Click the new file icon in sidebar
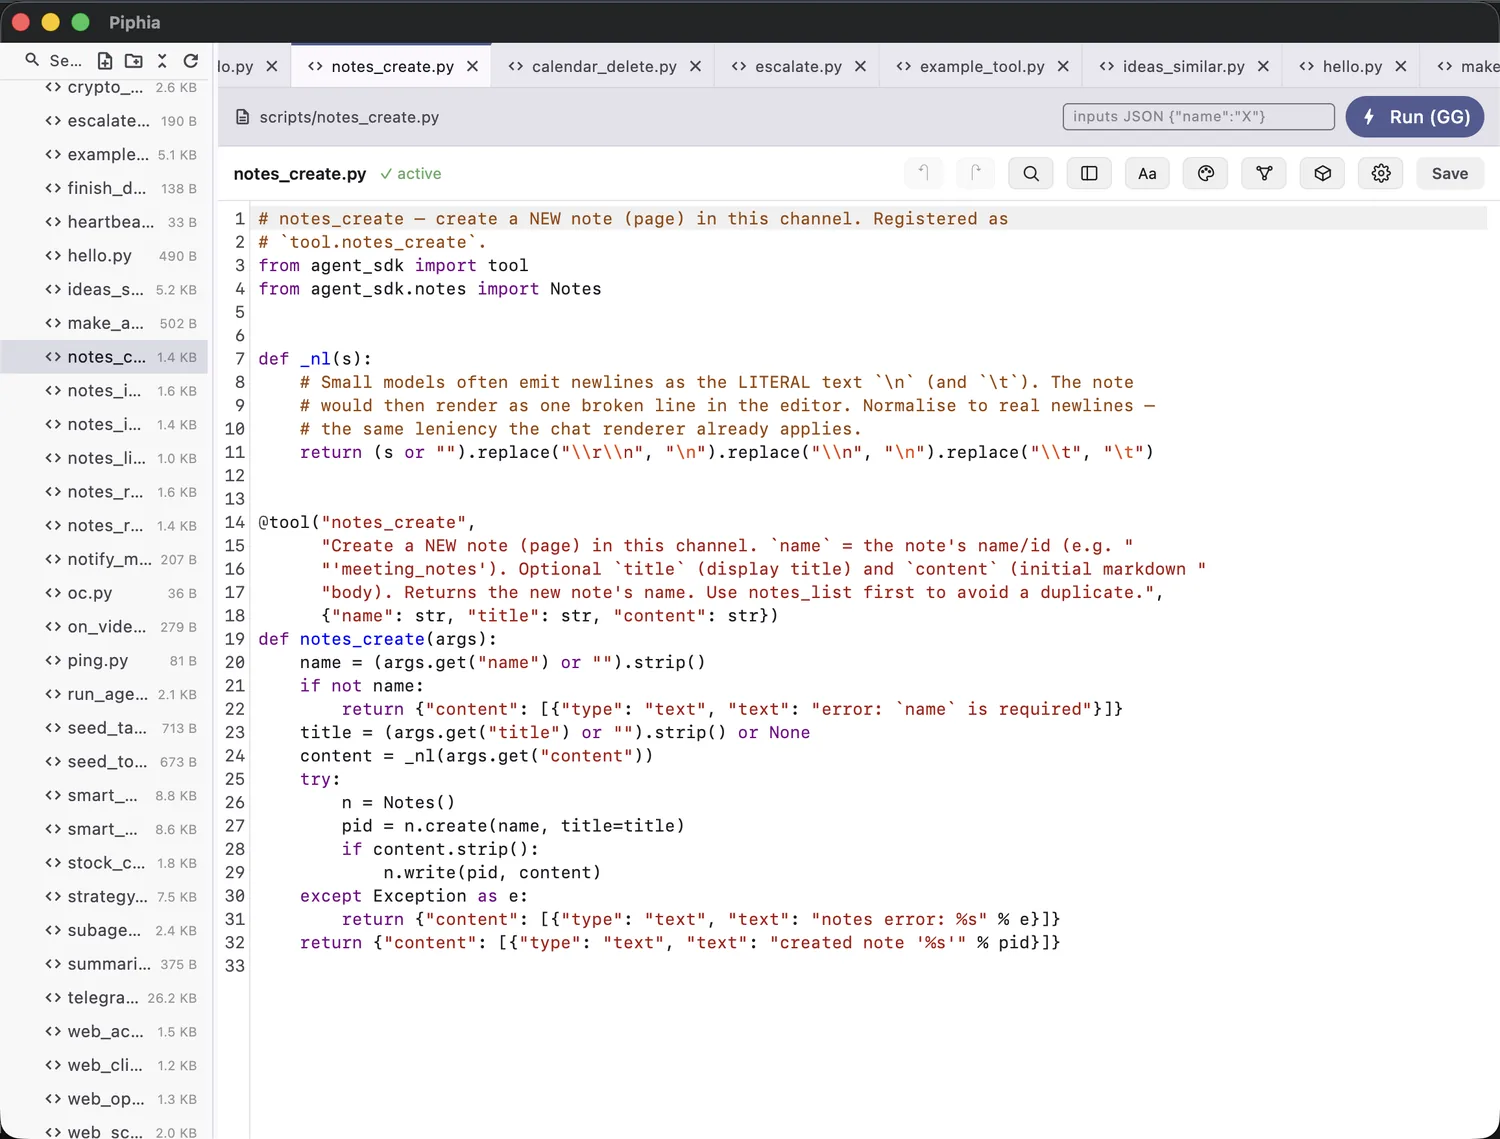The image size is (1500, 1139). [105, 60]
